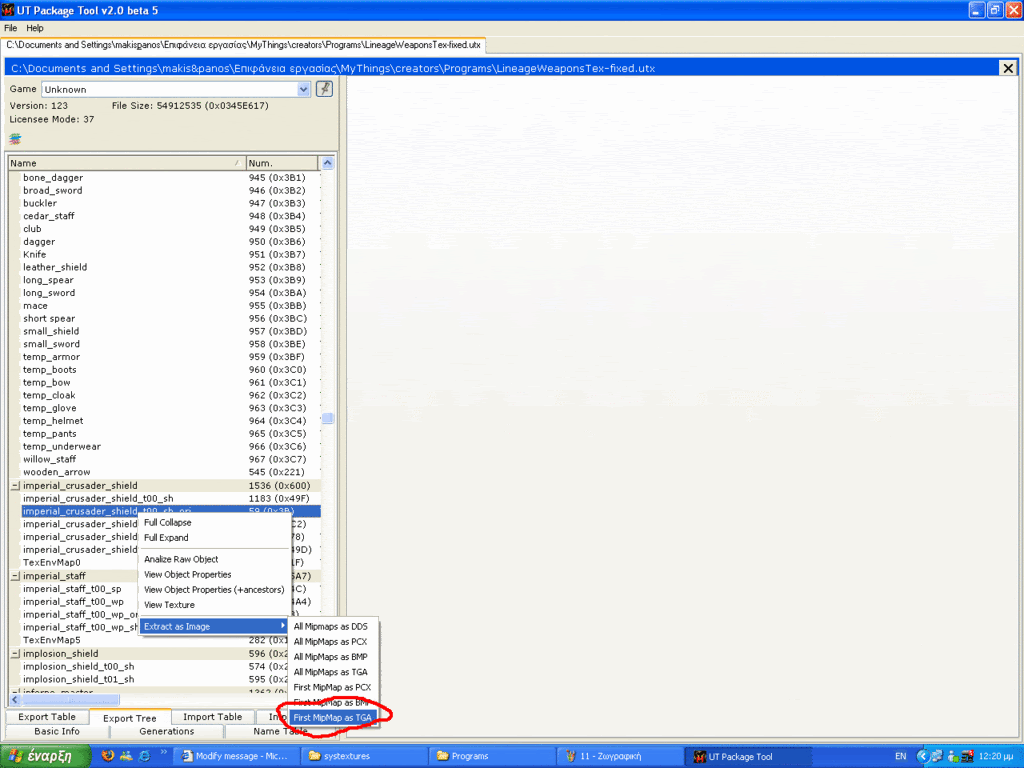This screenshot has width=1024, height=768.
Task: Collapse the implosion_shield tree group
Action: click(x=15, y=654)
